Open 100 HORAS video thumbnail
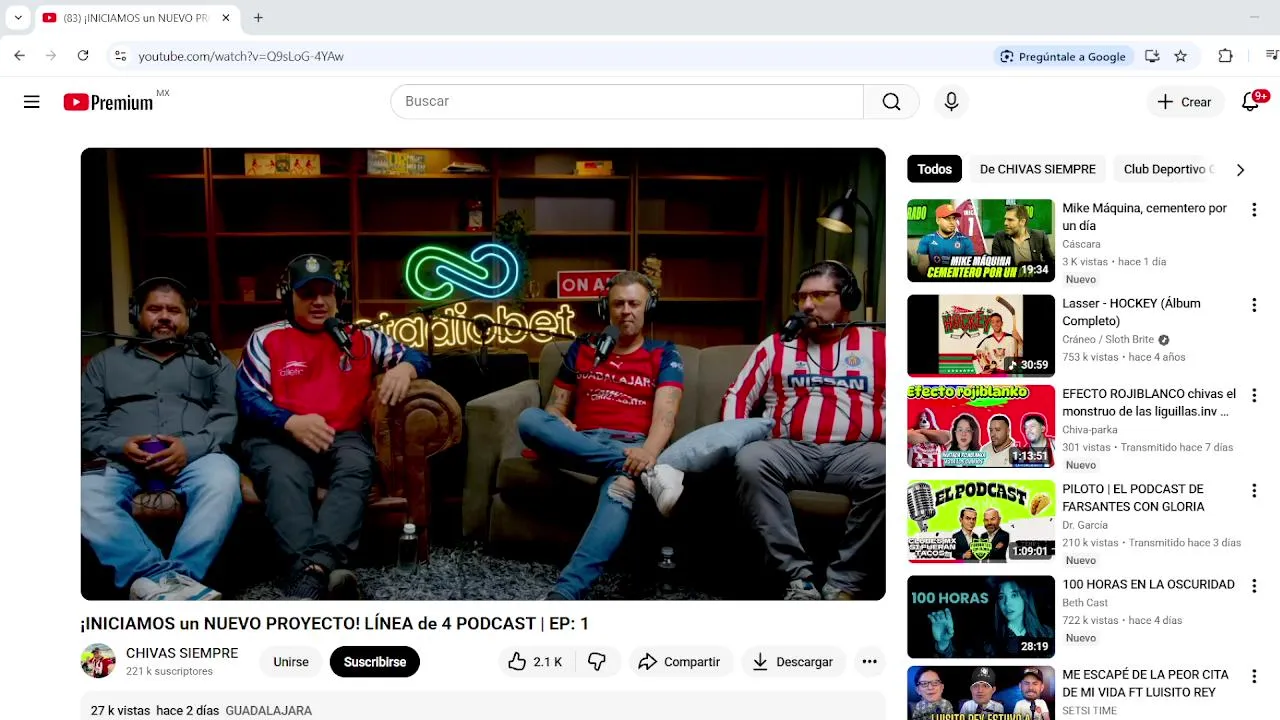The image size is (1280, 720). (x=981, y=617)
